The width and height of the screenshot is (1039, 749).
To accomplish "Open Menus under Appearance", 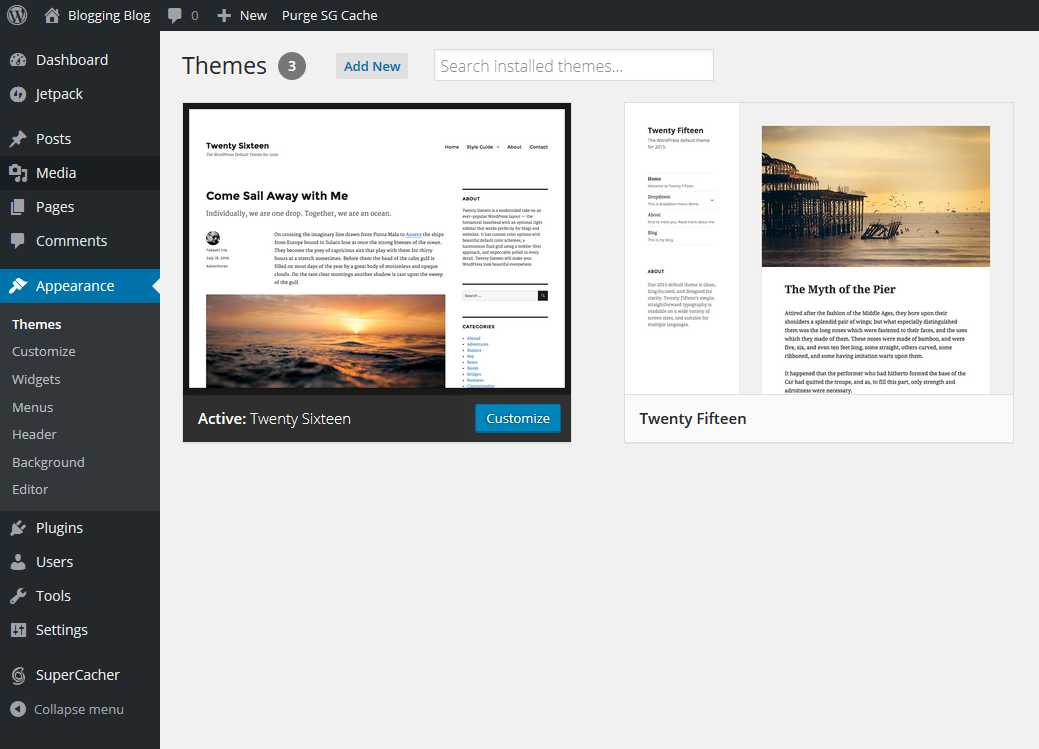I will [32, 407].
